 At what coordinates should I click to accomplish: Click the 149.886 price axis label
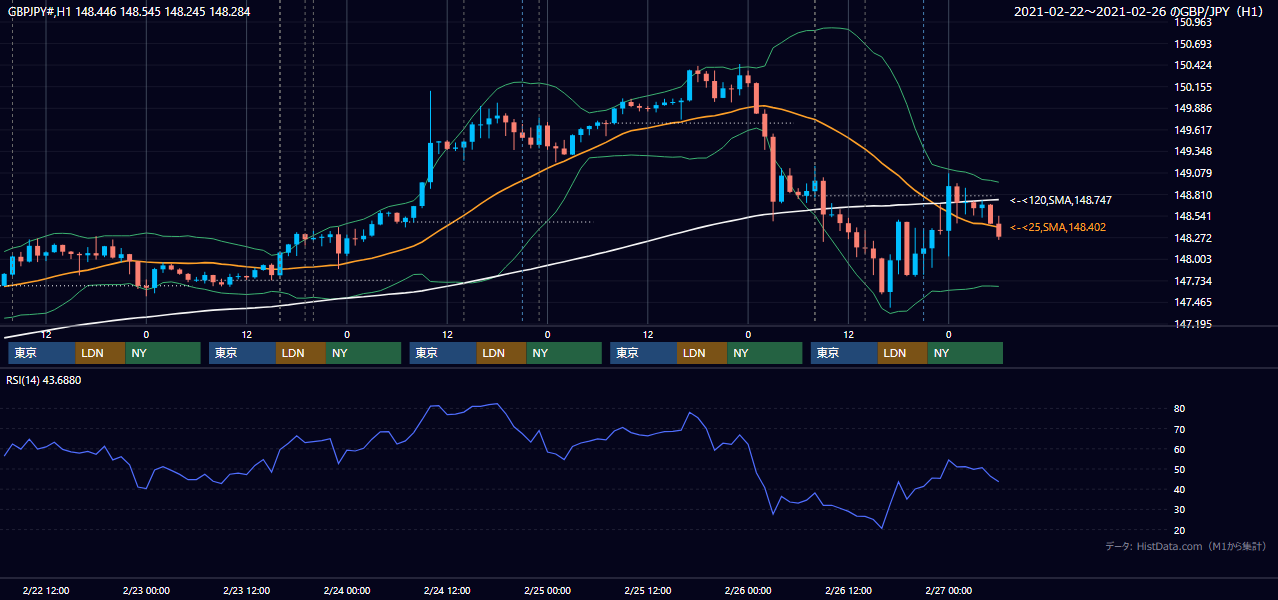click(x=1193, y=108)
